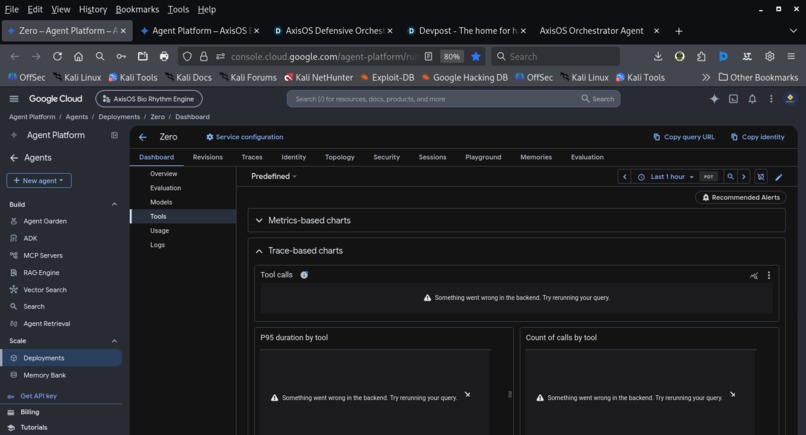
Task: Toggle the PDT timezone chip
Action: pos(708,177)
